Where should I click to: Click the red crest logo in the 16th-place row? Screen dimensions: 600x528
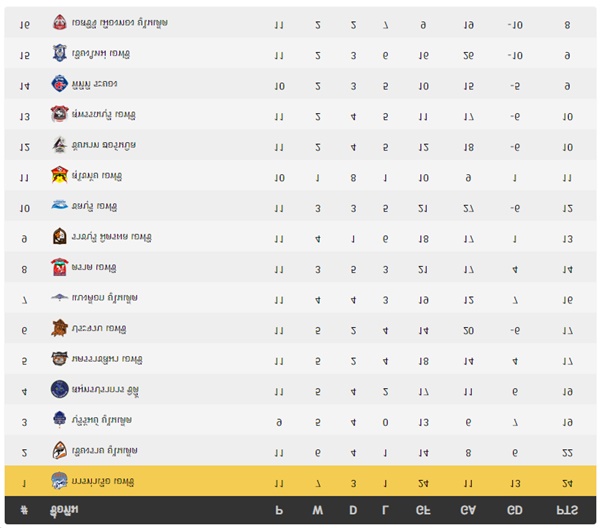tap(59, 22)
